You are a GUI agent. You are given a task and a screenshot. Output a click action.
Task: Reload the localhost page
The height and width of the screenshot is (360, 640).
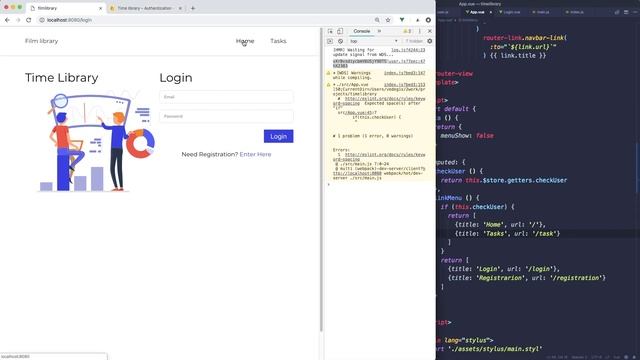click(29, 20)
